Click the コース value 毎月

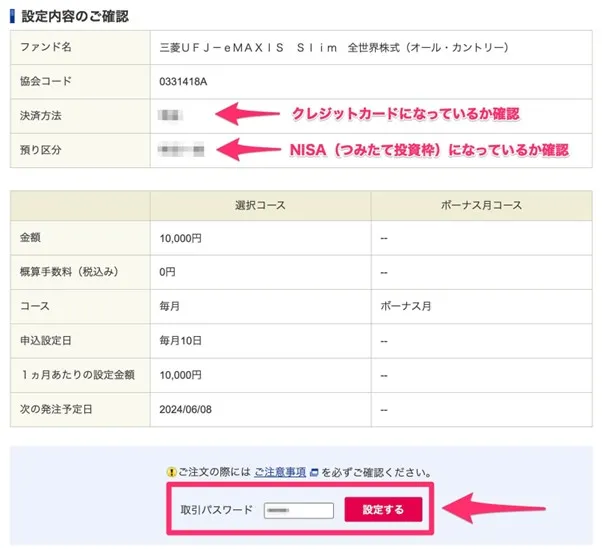tap(170, 306)
